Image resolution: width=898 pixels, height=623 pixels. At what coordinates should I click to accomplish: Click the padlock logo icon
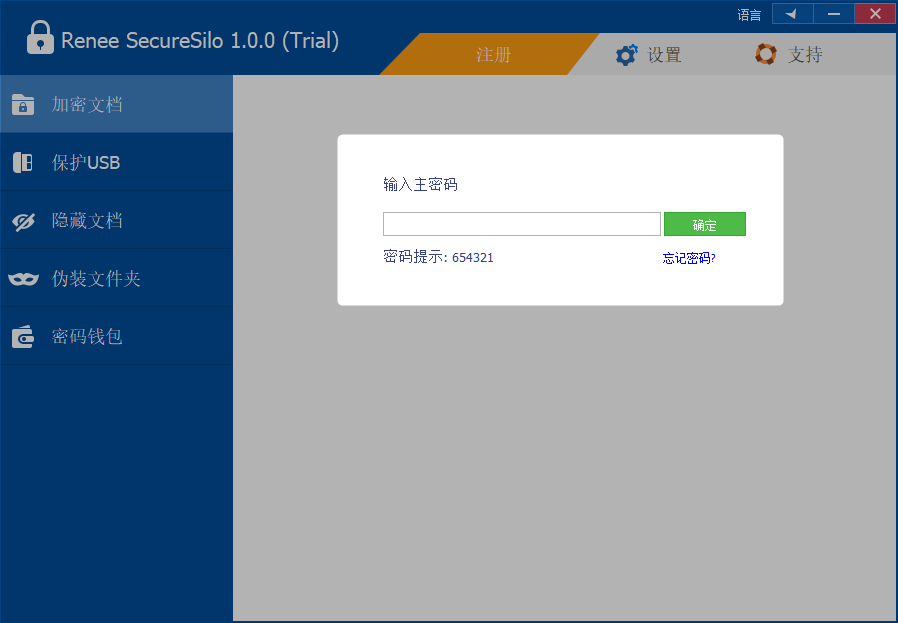tap(40, 37)
